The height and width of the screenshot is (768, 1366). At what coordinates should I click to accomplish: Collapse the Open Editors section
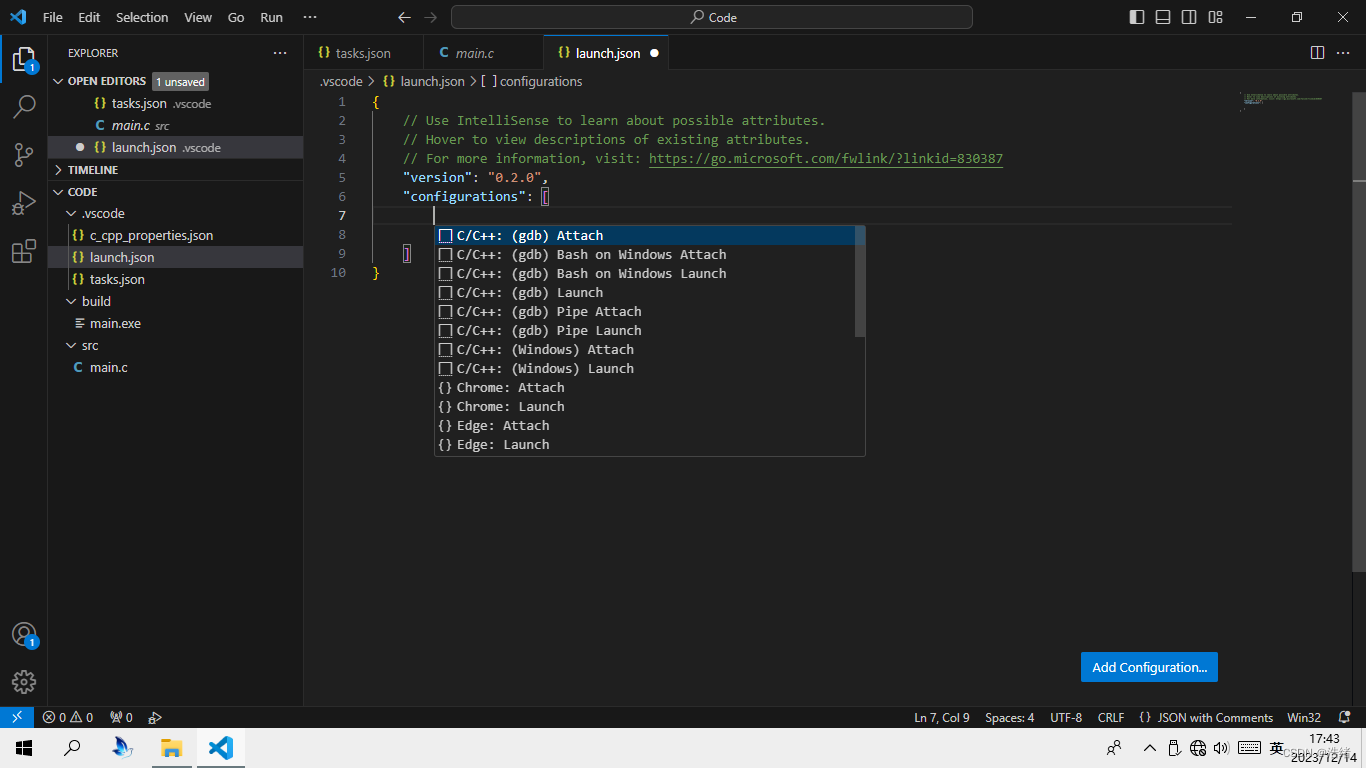(x=106, y=81)
